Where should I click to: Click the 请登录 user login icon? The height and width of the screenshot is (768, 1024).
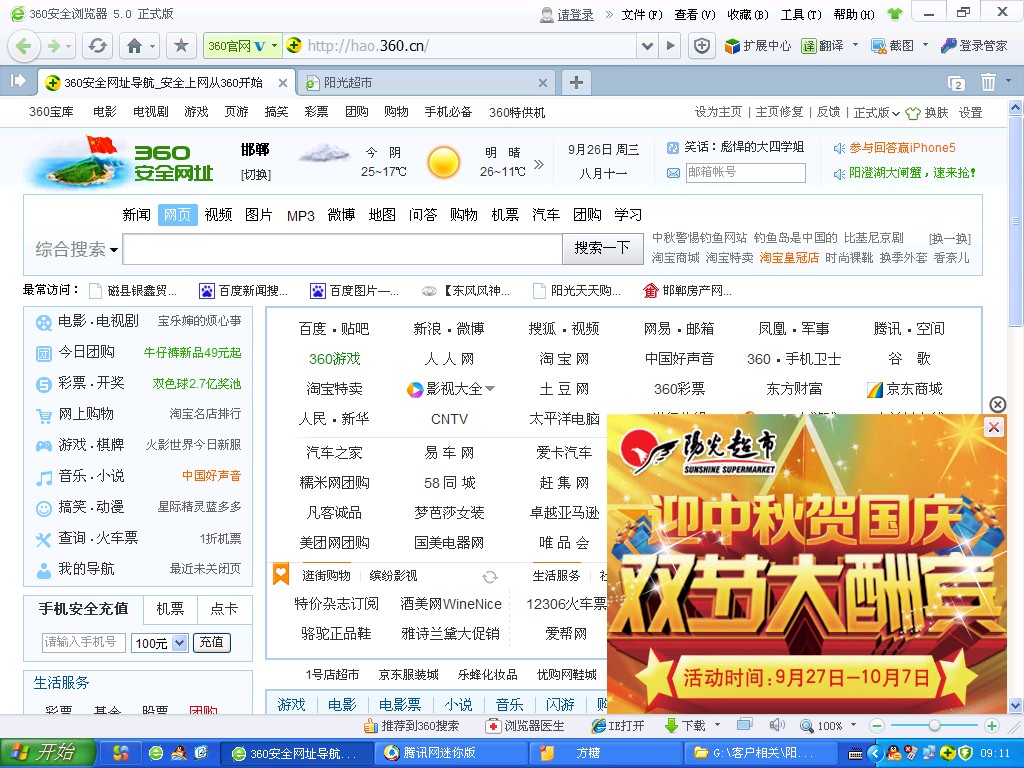[x=547, y=14]
